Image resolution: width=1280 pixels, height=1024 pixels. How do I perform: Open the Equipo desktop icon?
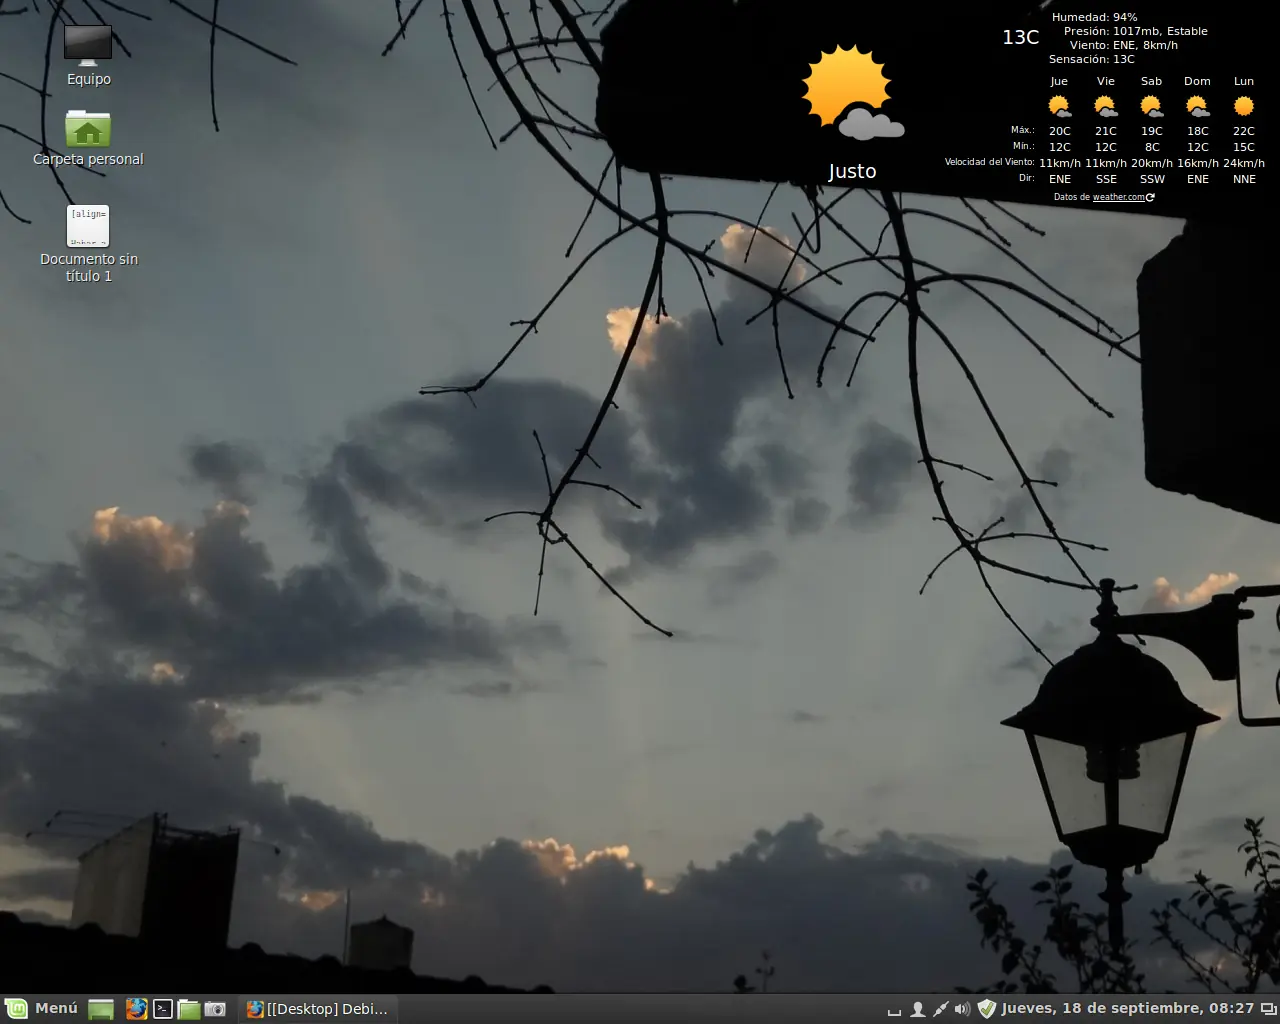pyautogui.click(x=88, y=45)
